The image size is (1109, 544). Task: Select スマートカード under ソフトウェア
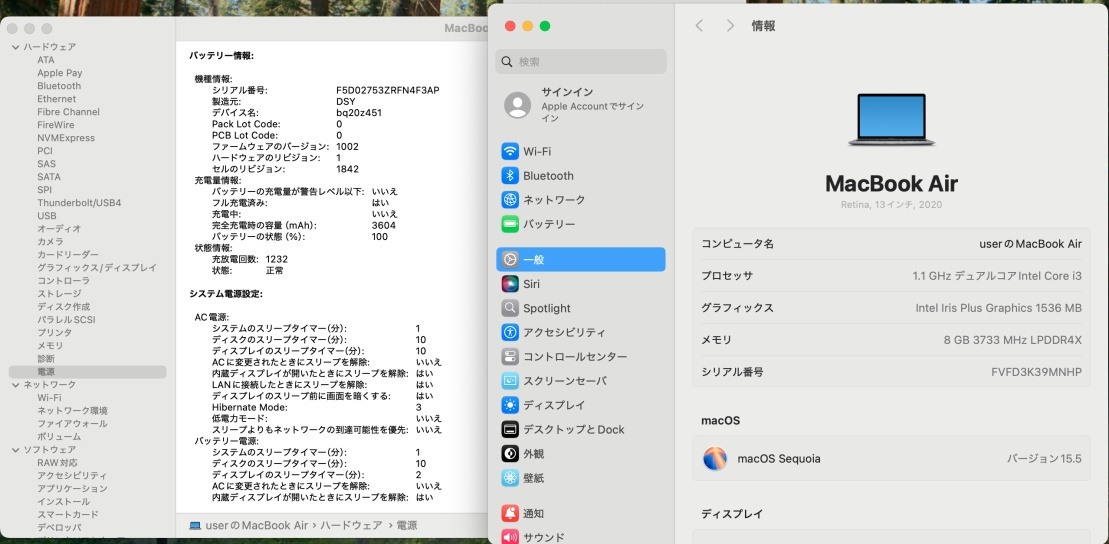pos(68,514)
